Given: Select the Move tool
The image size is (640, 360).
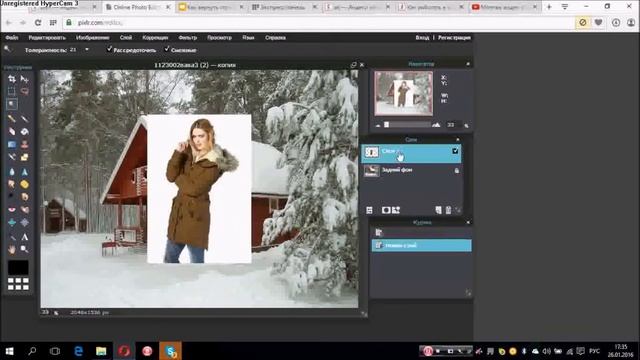Looking at the screenshot, I should (24, 79).
